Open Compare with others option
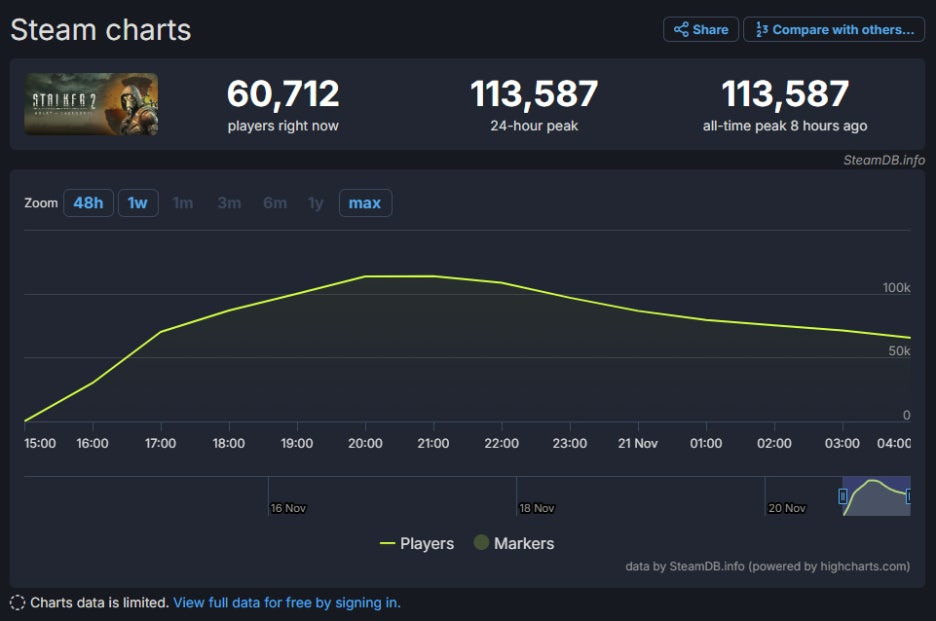The height and width of the screenshot is (621, 936). (834, 29)
